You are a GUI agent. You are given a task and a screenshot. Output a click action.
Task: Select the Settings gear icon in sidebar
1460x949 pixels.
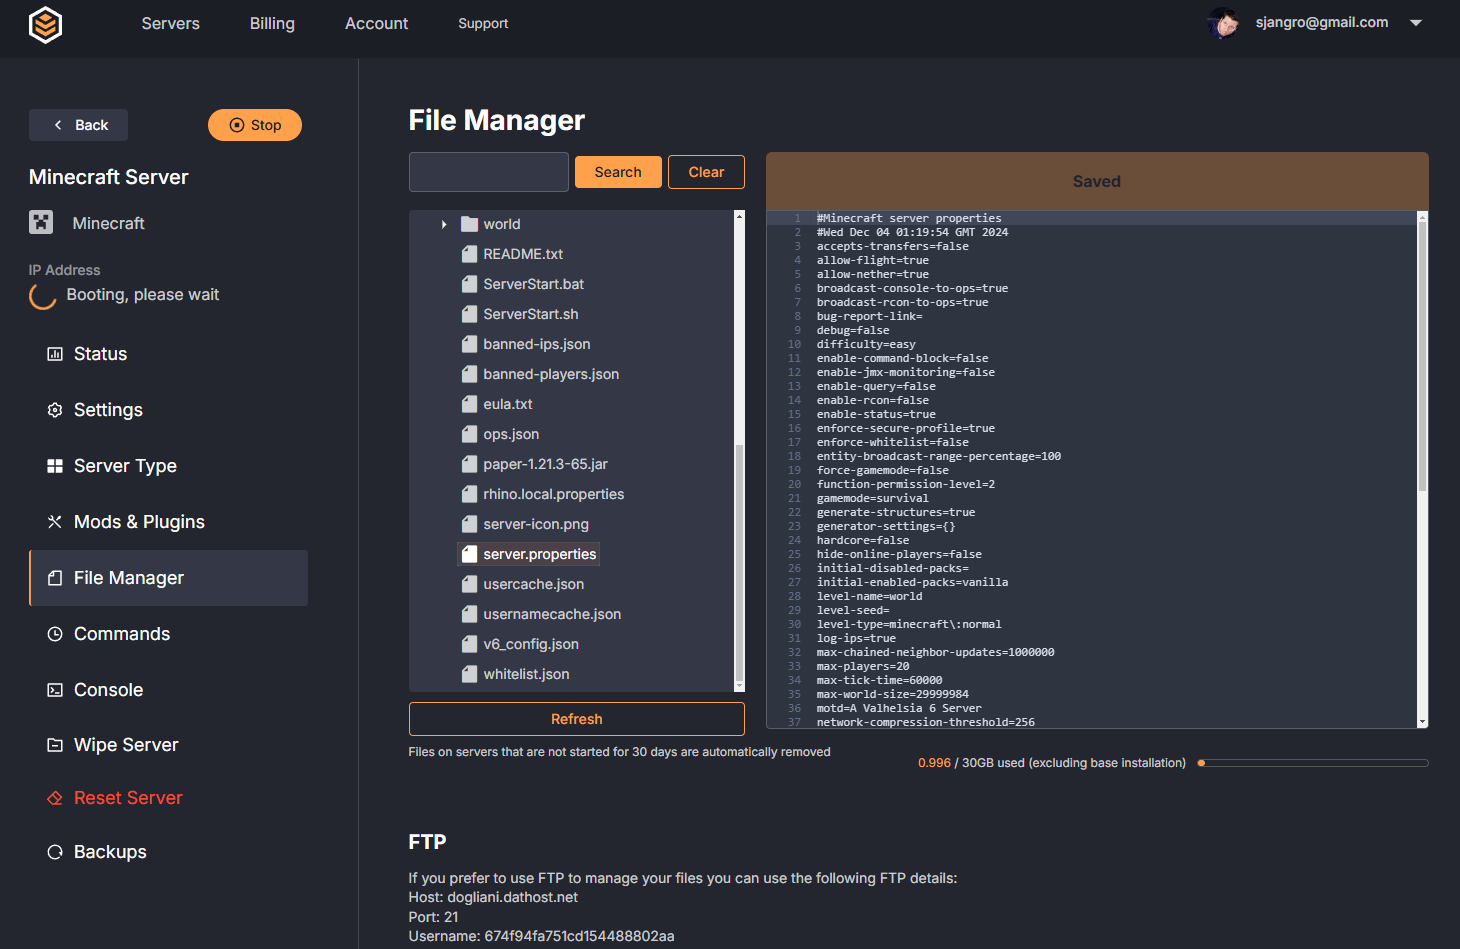click(54, 409)
